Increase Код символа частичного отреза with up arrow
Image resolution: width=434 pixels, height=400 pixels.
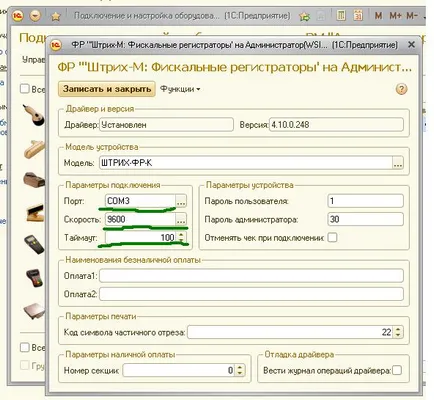[398, 329]
